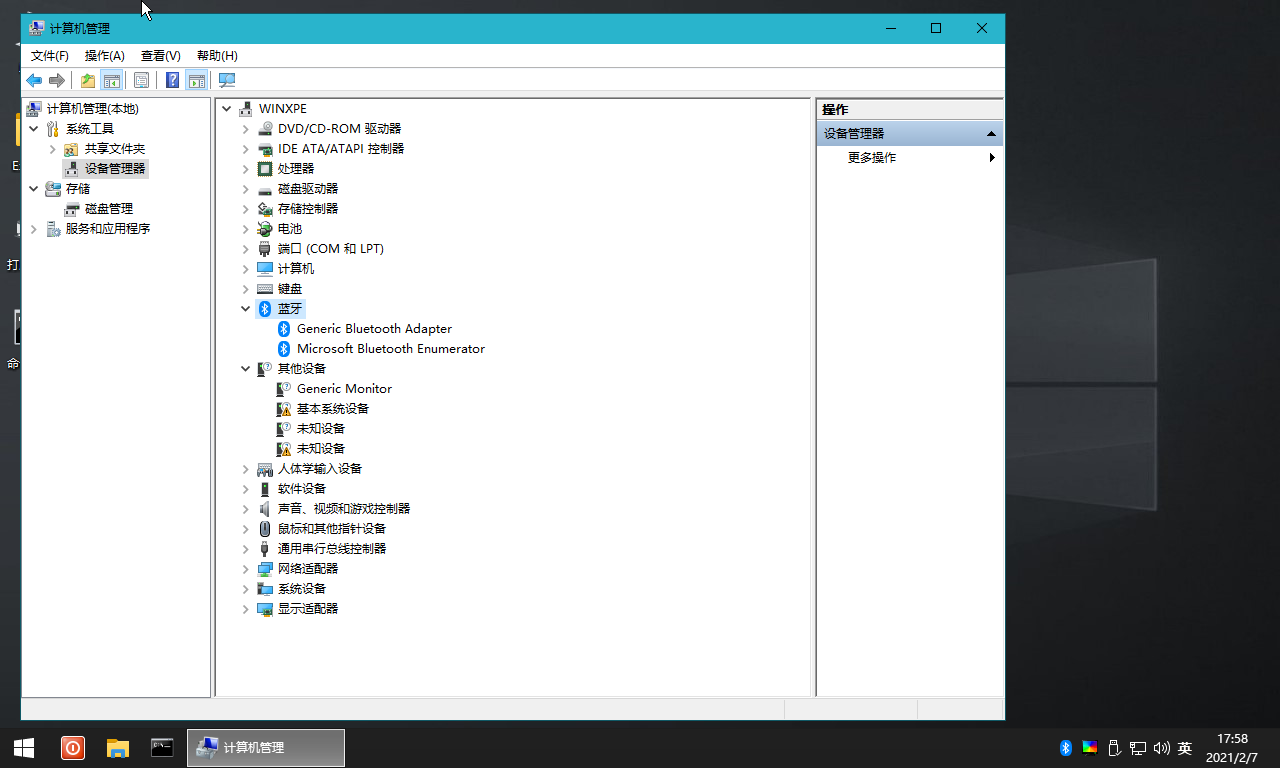Expand the 通用串行总线控制器 node

tap(246, 549)
